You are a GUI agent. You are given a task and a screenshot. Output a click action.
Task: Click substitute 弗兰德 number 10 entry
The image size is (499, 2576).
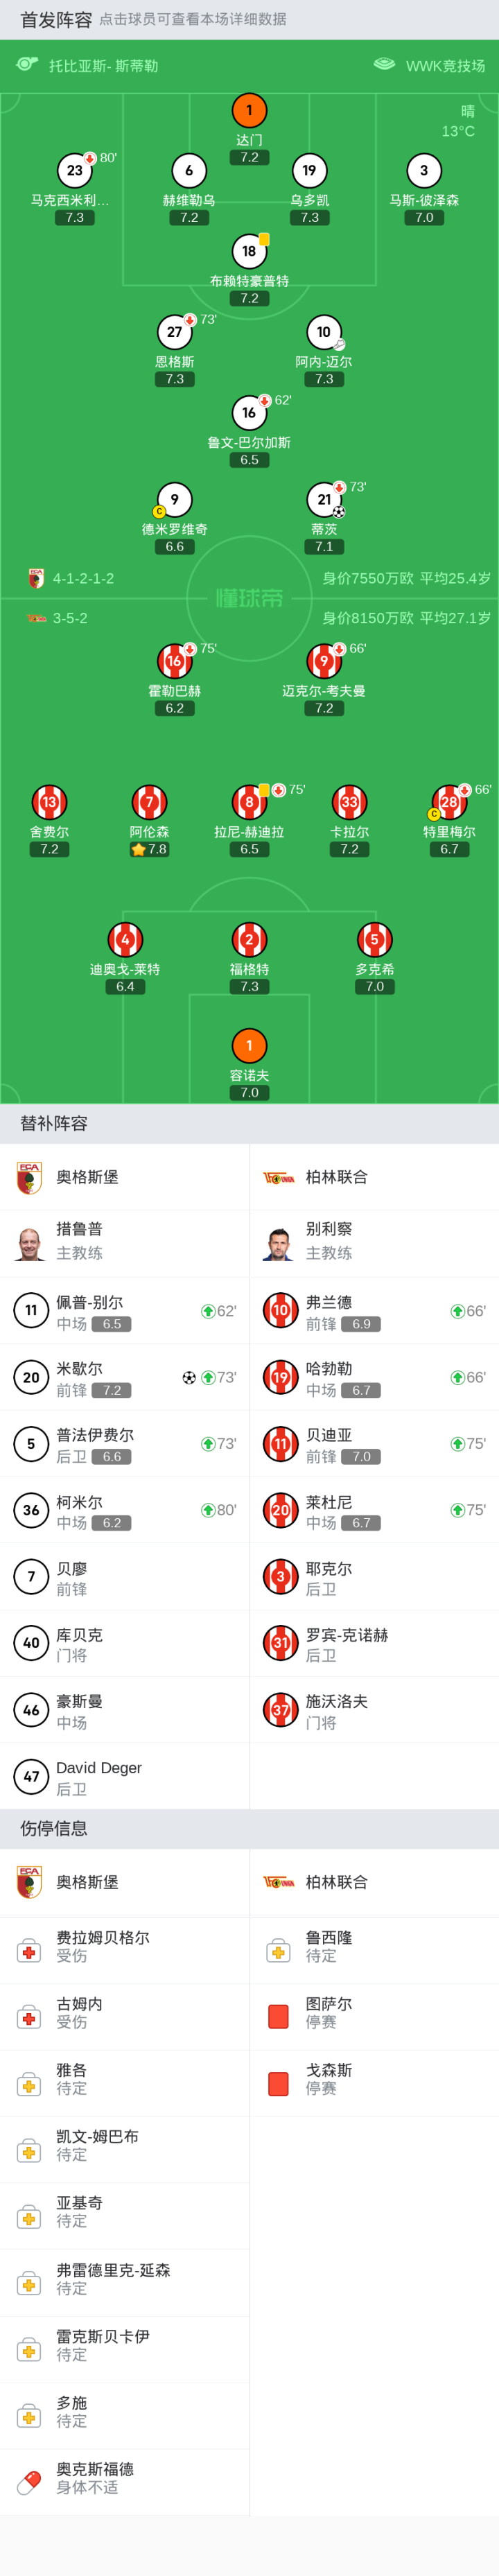[x=374, y=1310]
